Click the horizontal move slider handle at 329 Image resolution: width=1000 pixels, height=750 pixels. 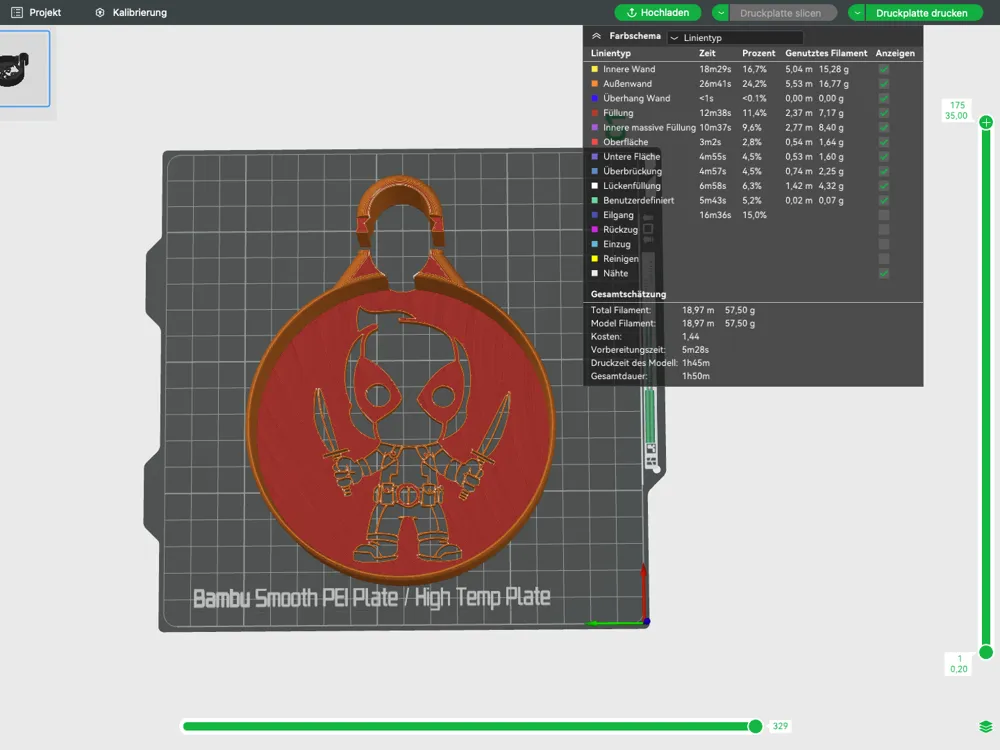click(755, 726)
